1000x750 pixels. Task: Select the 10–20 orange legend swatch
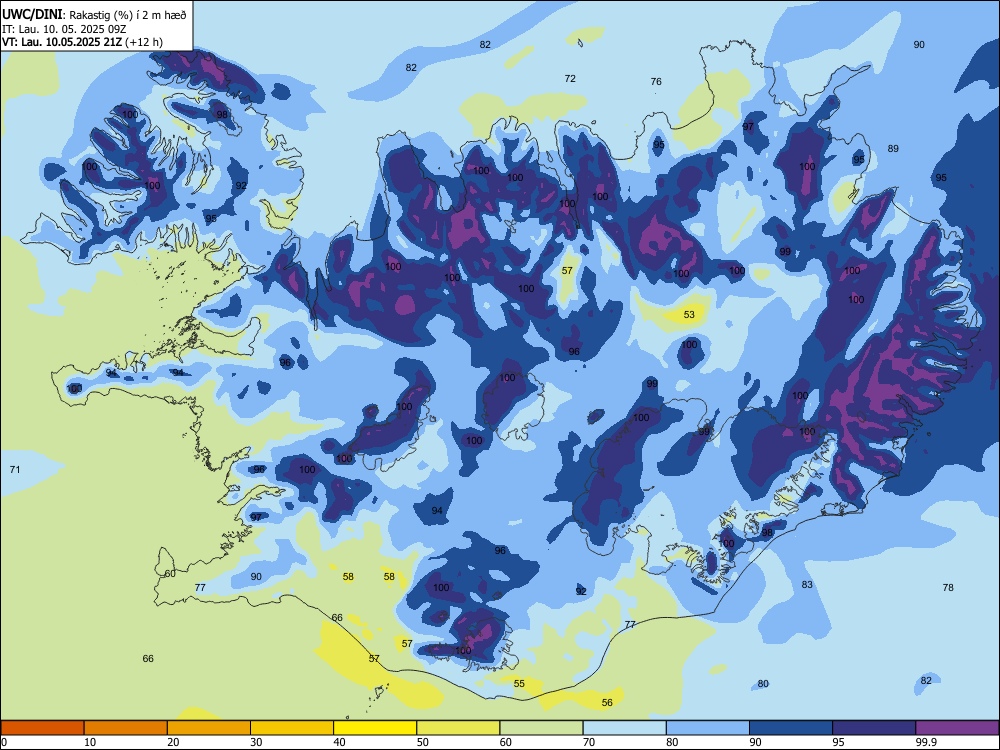click(x=126, y=728)
